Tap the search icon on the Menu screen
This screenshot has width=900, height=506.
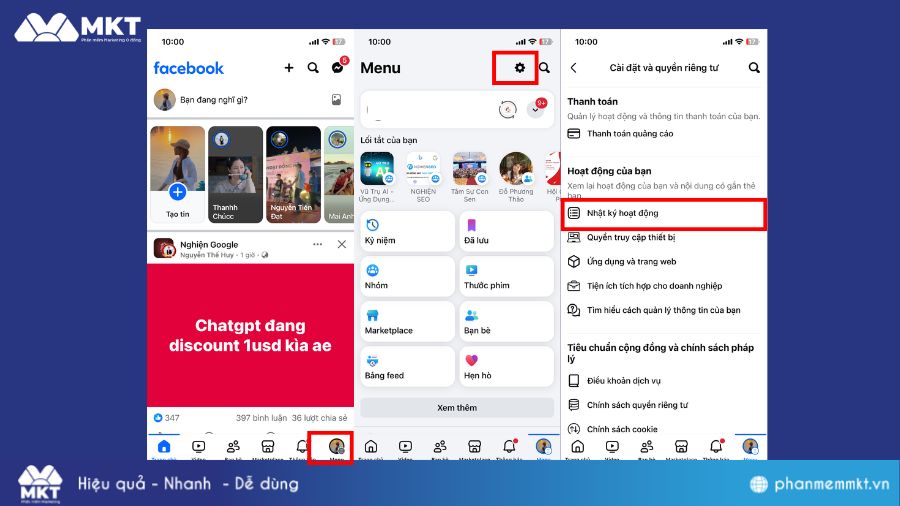544,68
